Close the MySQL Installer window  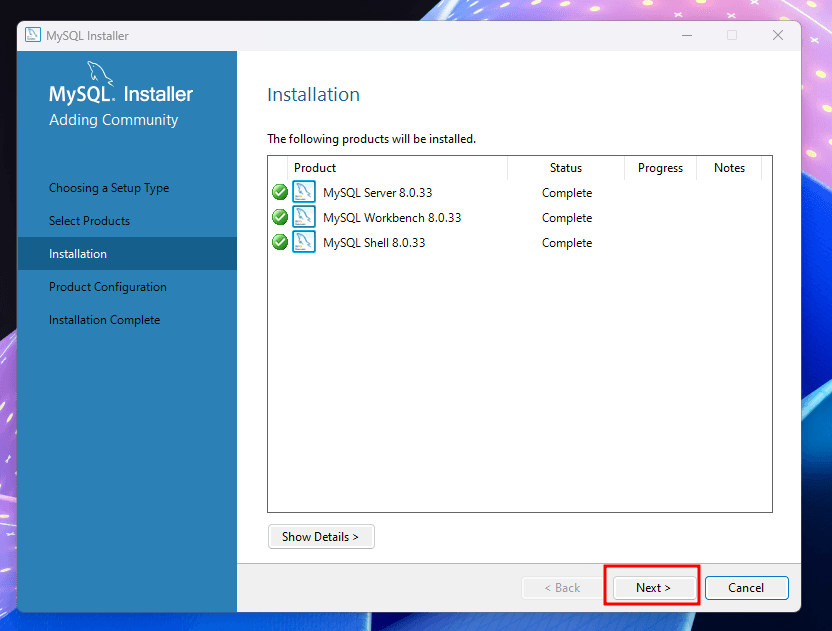click(x=778, y=36)
